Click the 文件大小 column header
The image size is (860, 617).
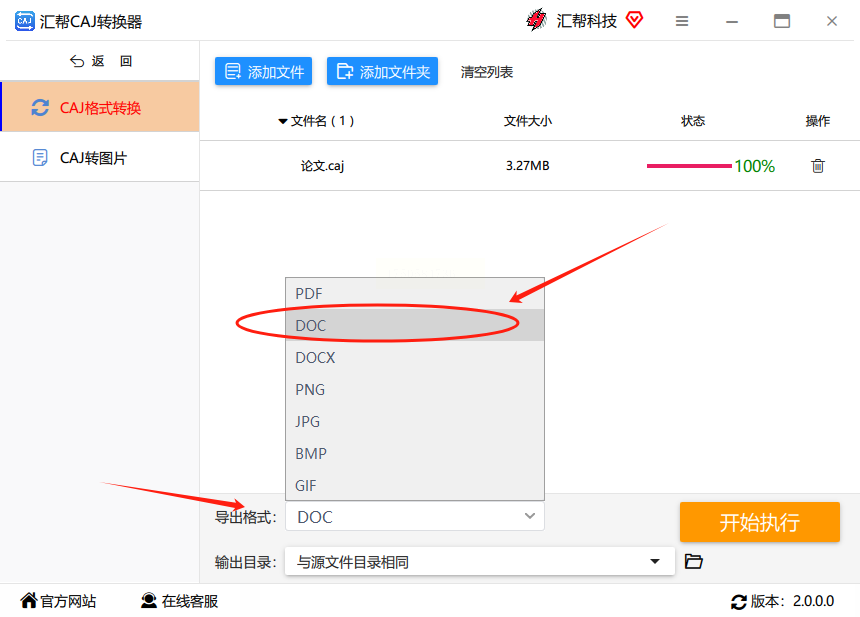point(528,121)
